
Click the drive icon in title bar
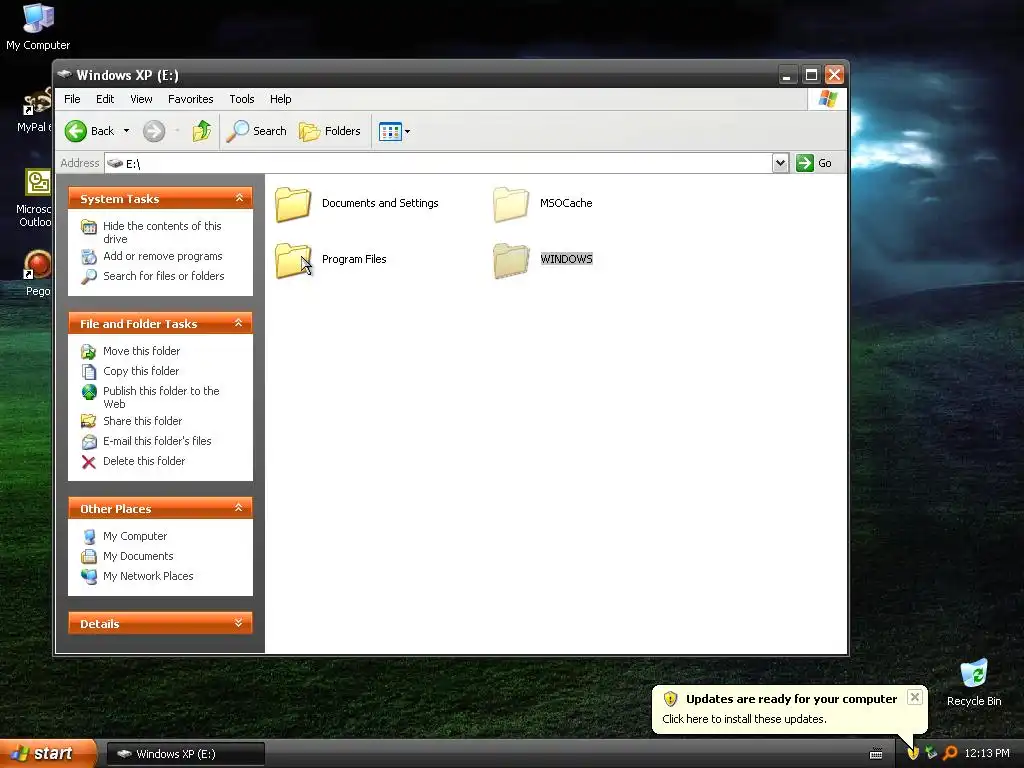point(64,74)
